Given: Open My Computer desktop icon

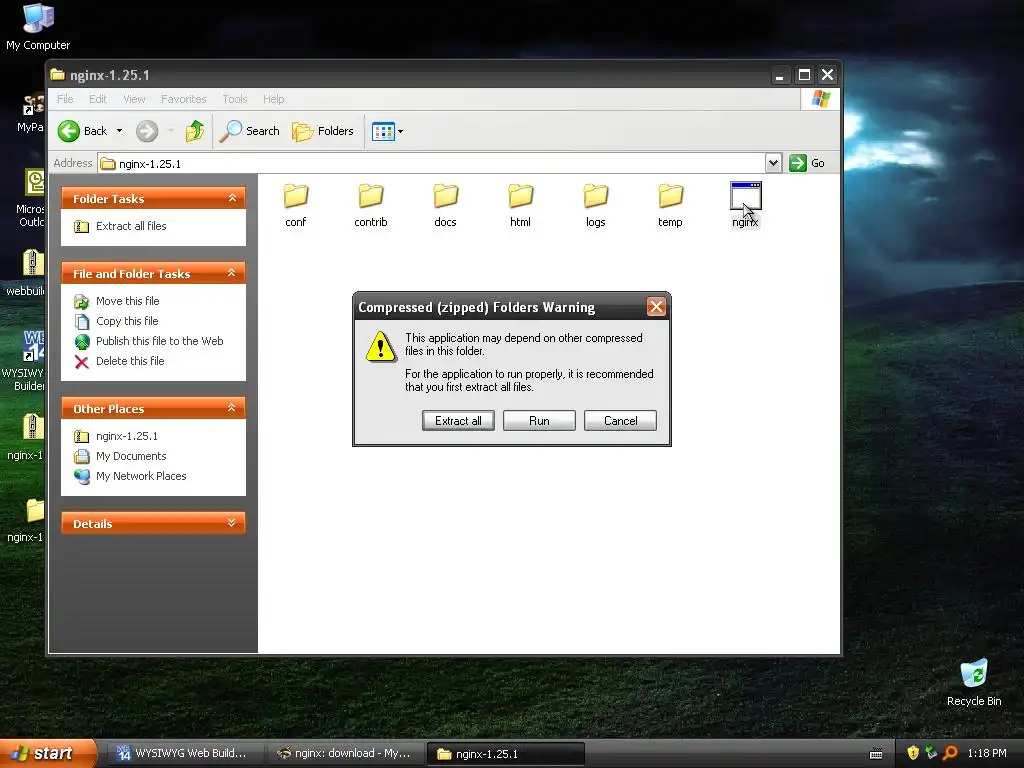Looking at the screenshot, I should [x=38, y=27].
